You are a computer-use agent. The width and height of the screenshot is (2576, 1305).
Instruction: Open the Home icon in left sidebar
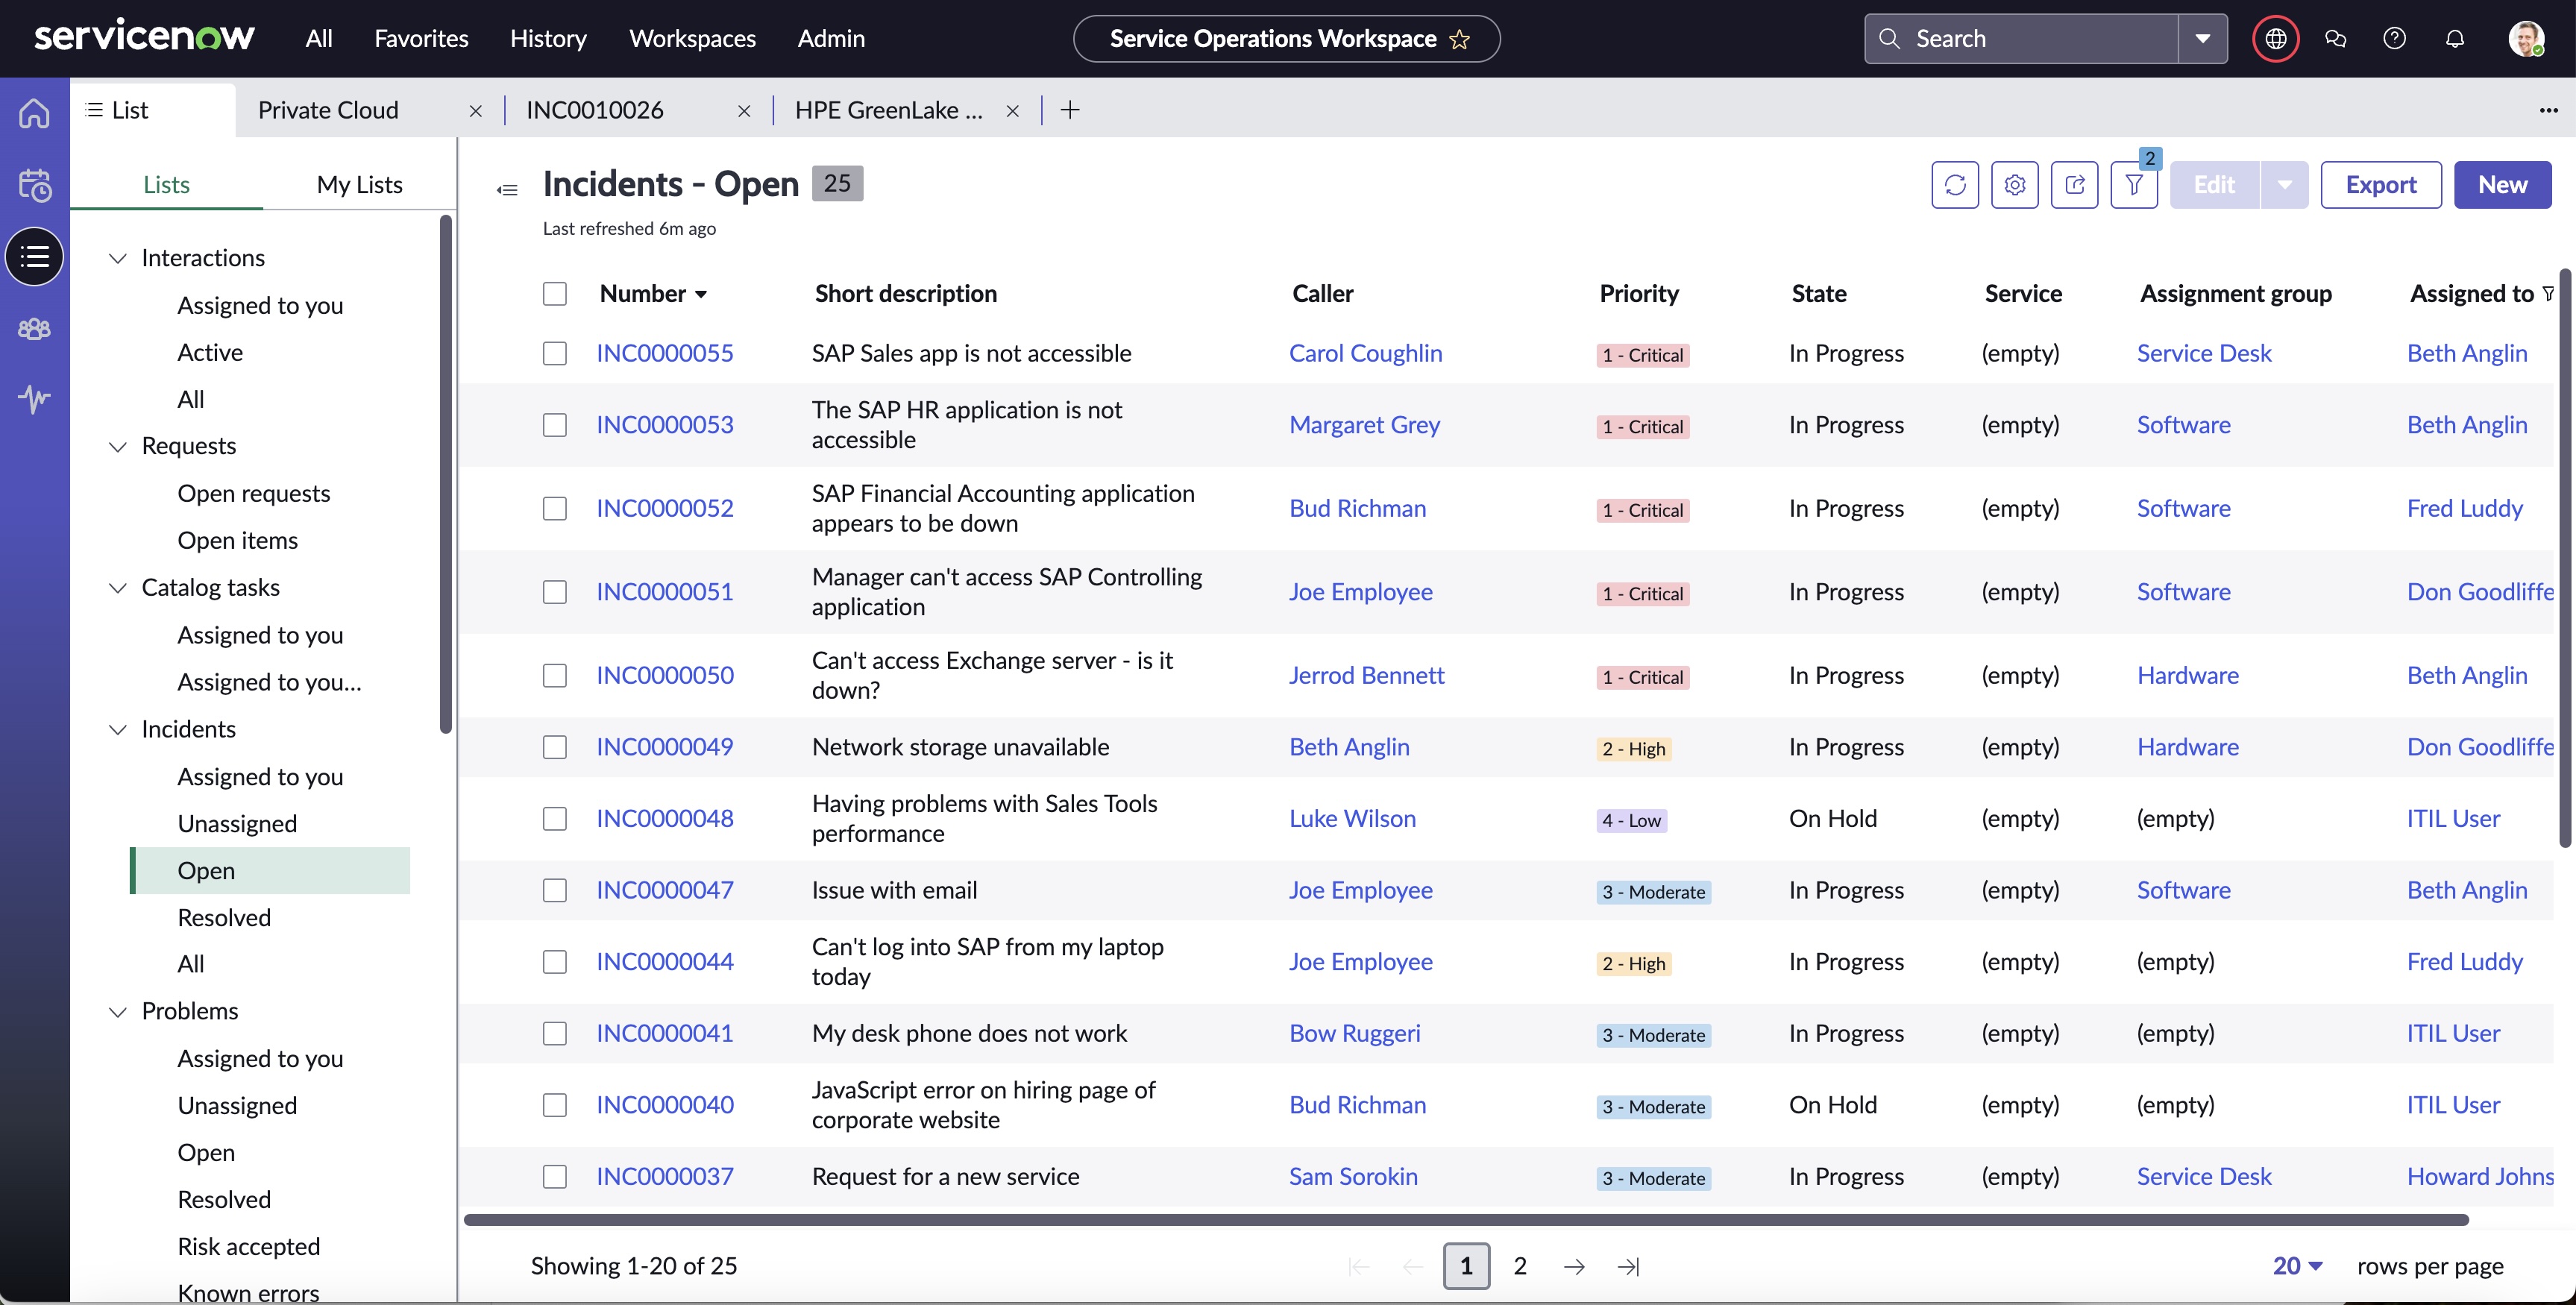34,113
